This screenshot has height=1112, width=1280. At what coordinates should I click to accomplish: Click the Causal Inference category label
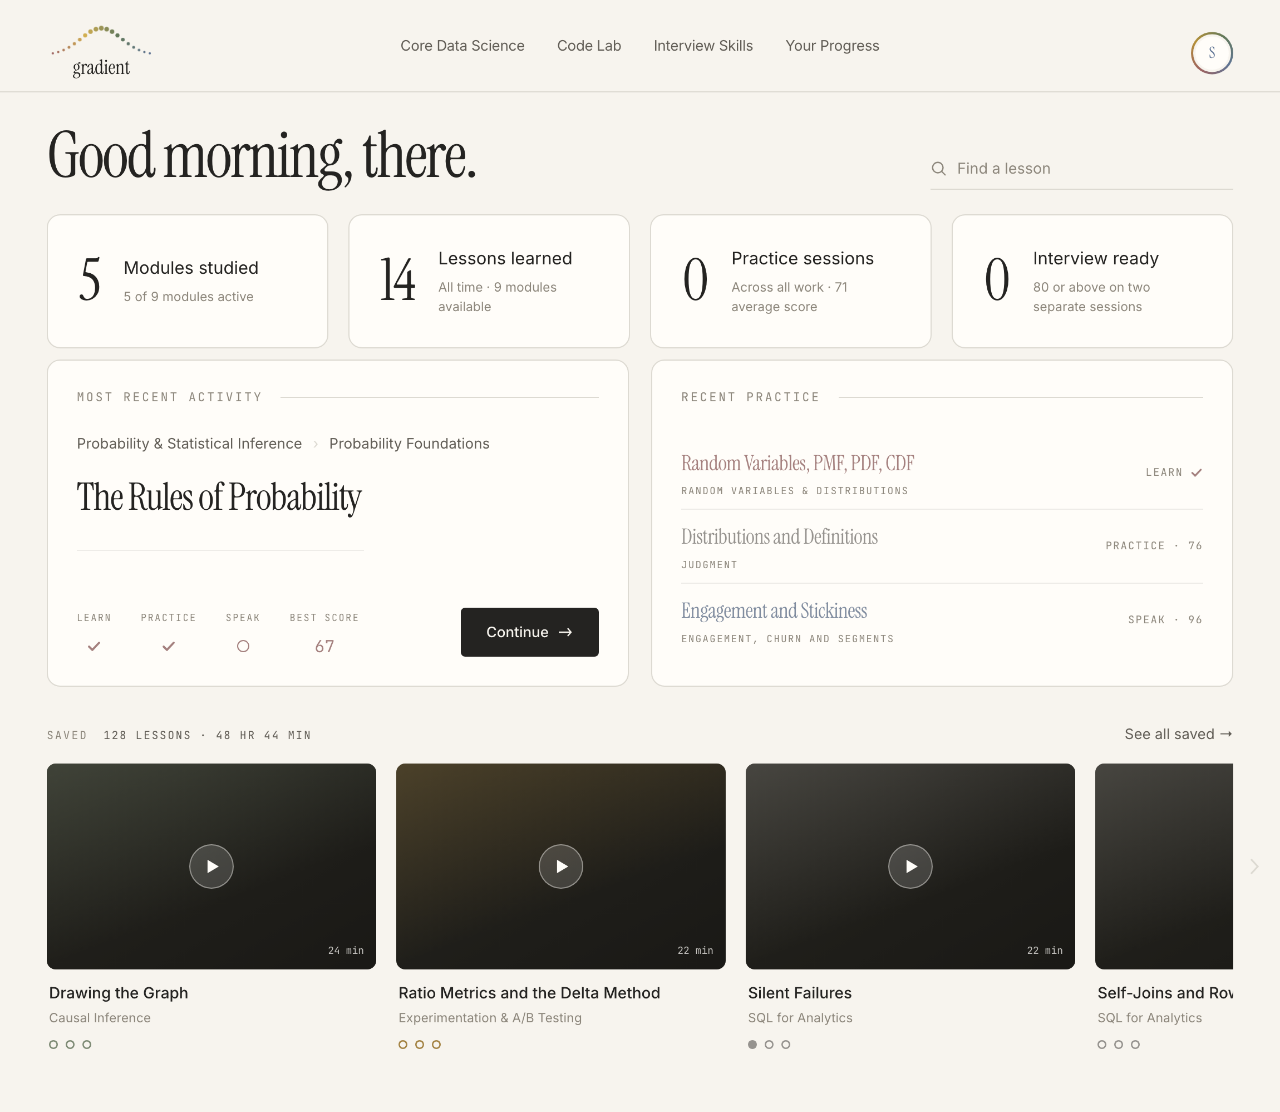(100, 1018)
